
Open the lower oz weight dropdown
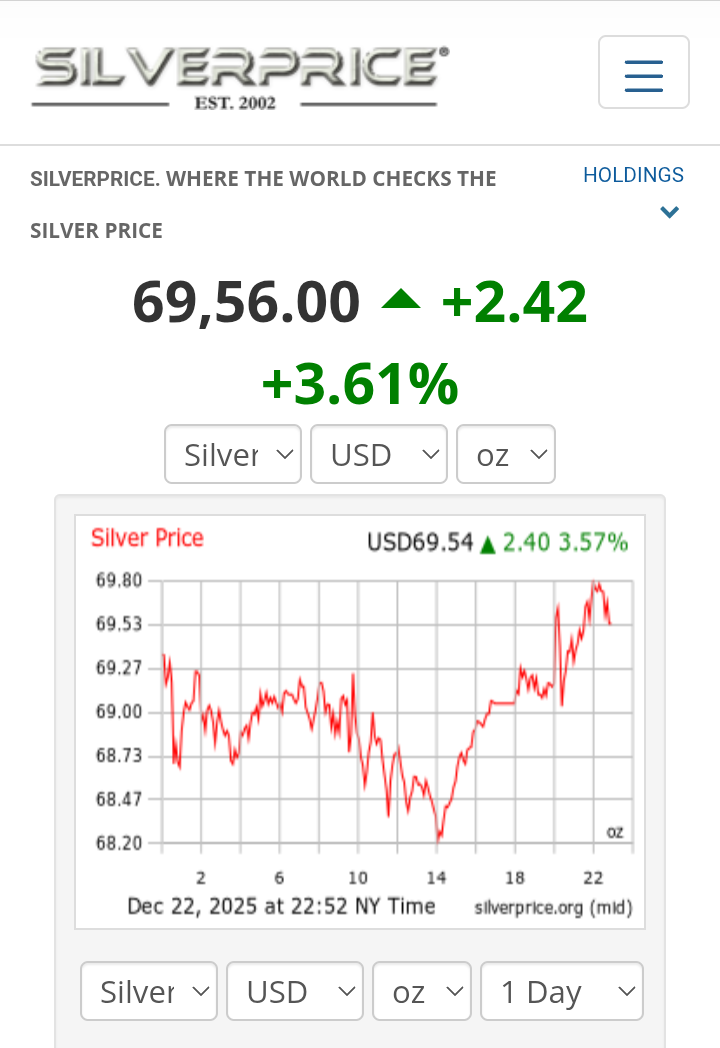tap(421, 992)
